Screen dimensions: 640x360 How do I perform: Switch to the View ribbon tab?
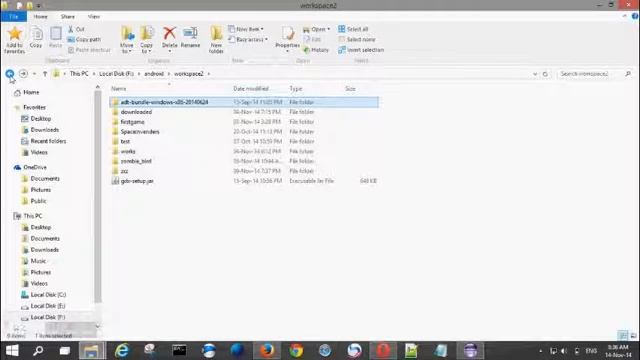tap(94, 17)
